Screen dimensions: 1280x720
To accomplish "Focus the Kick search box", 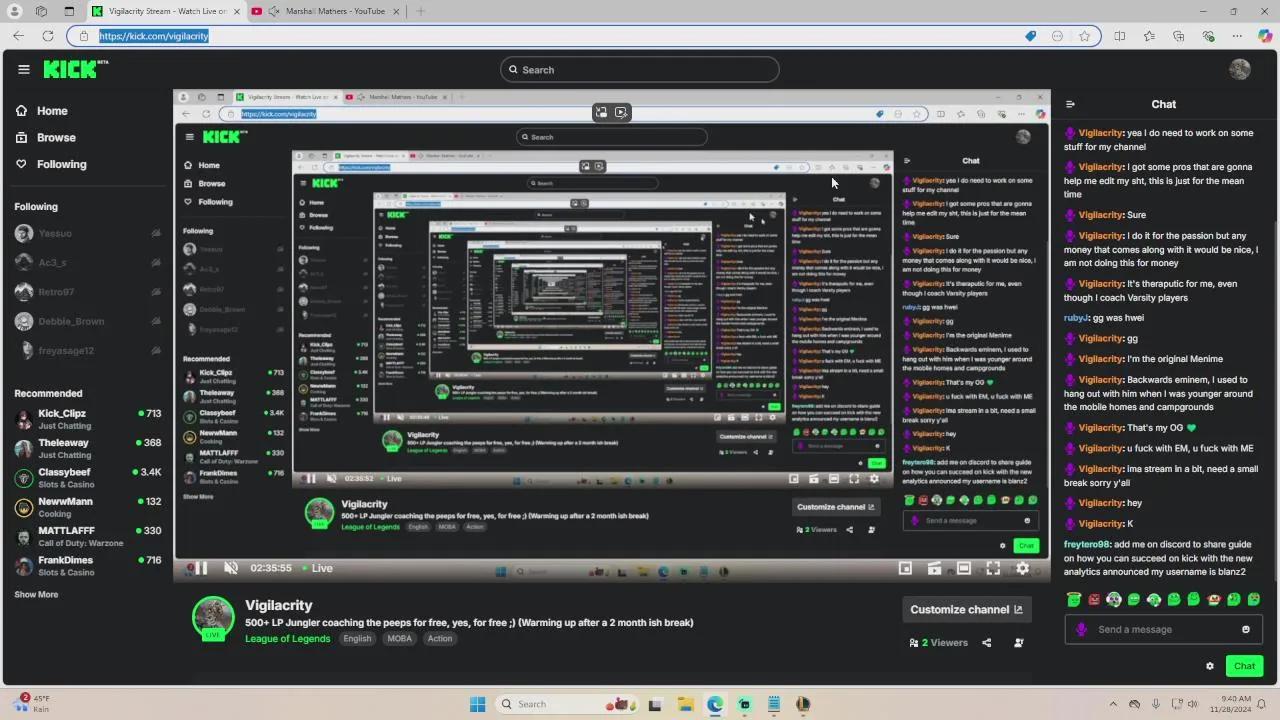I will [640, 70].
